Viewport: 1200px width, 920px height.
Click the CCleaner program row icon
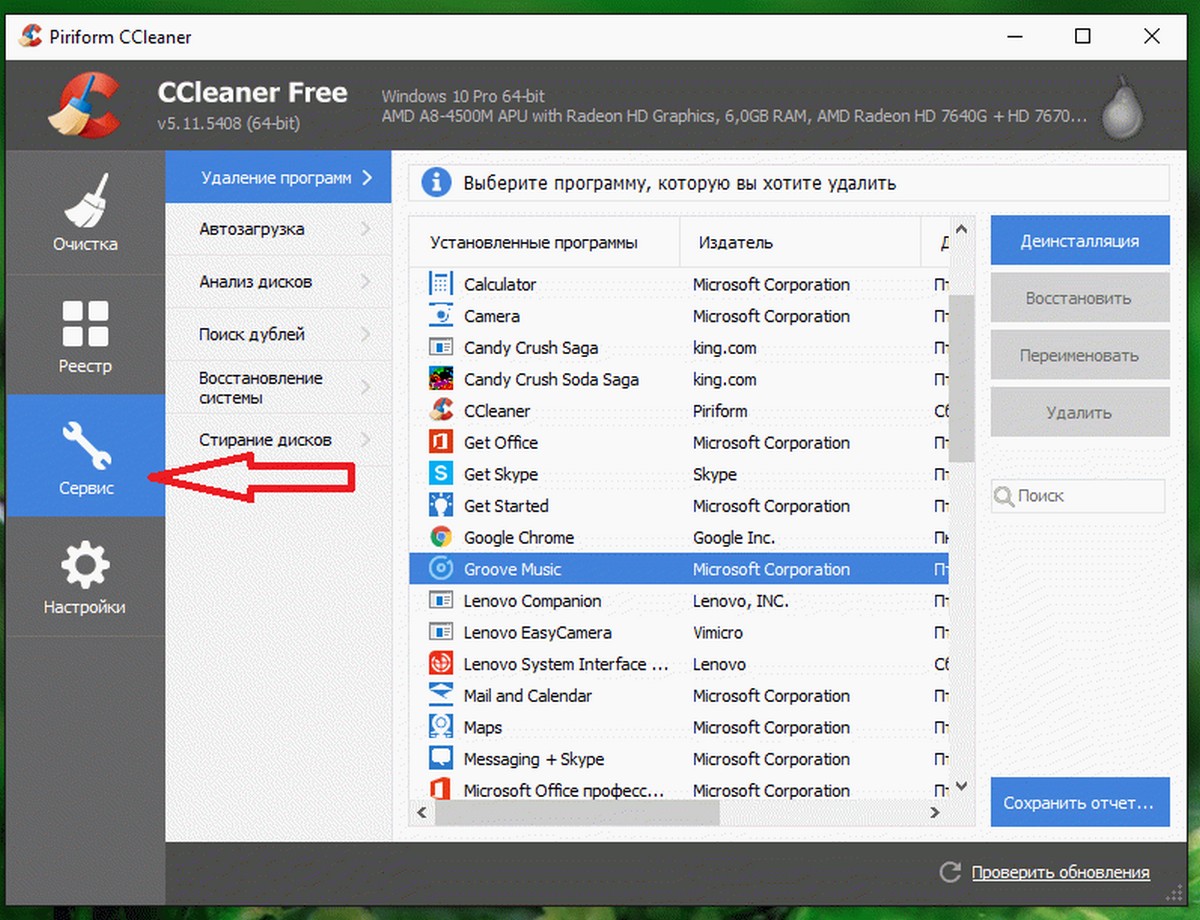point(440,411)
